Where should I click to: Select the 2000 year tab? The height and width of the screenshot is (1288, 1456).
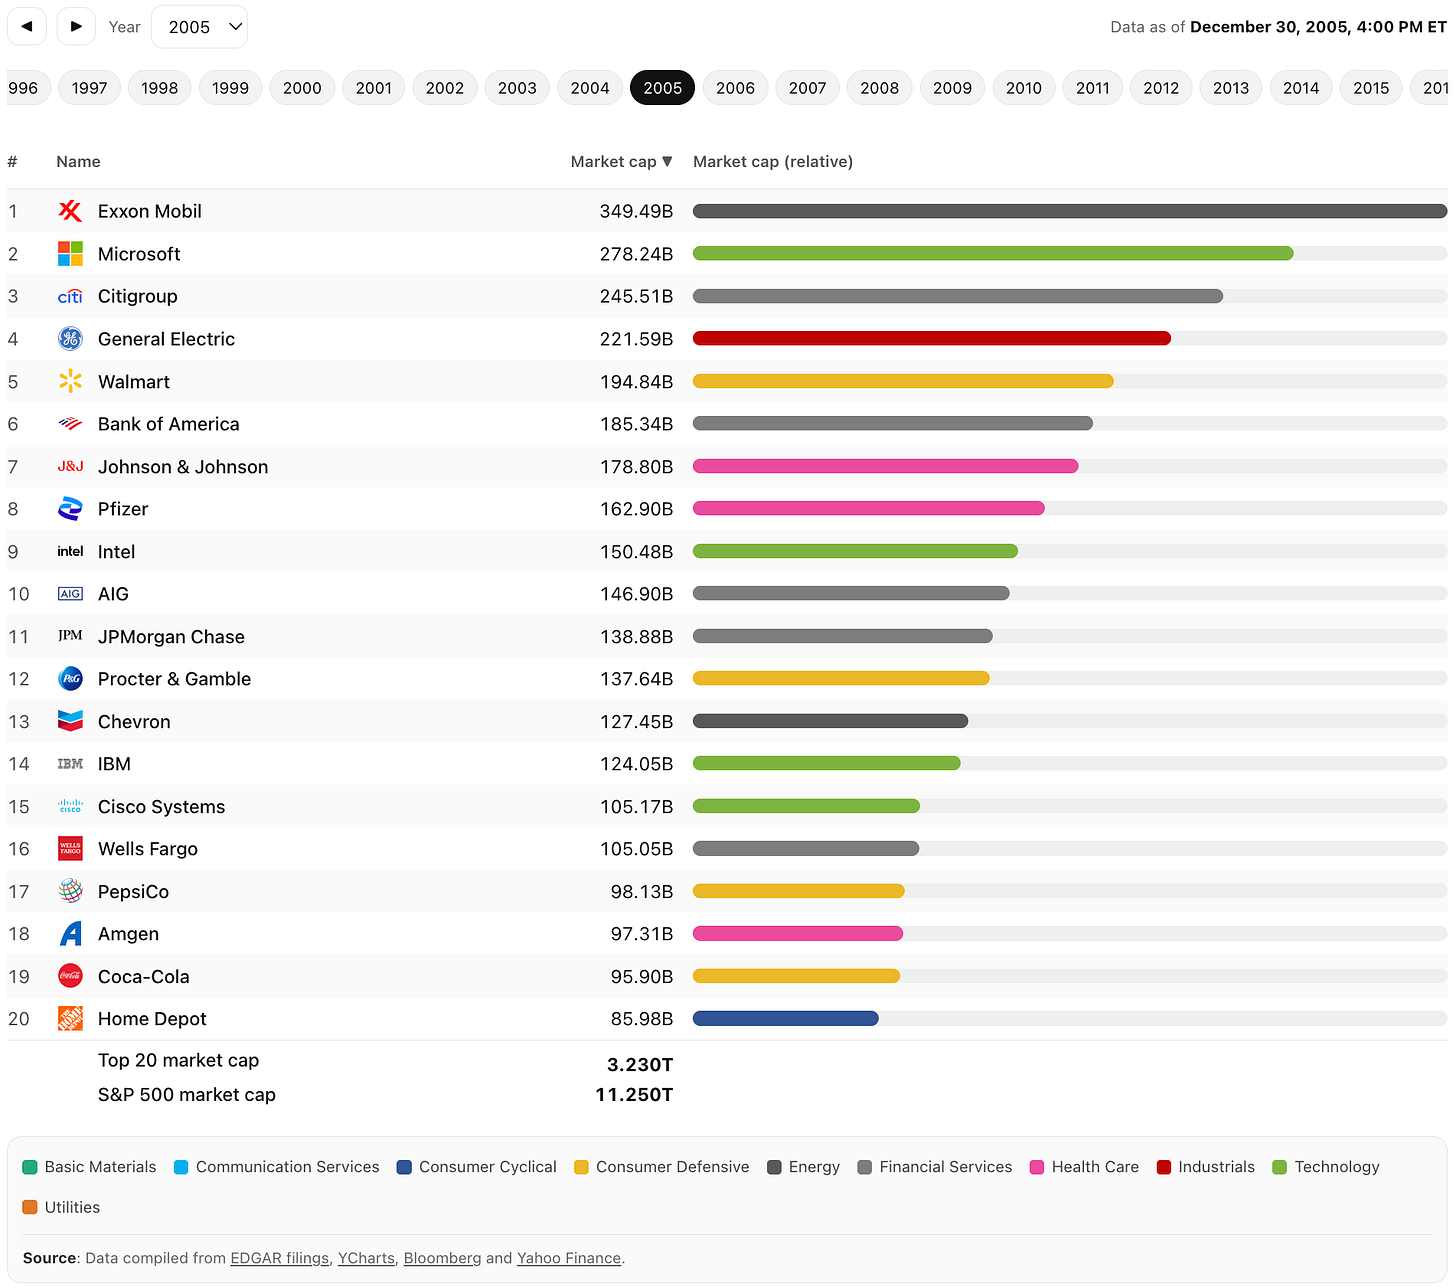(x=302, y=88)
